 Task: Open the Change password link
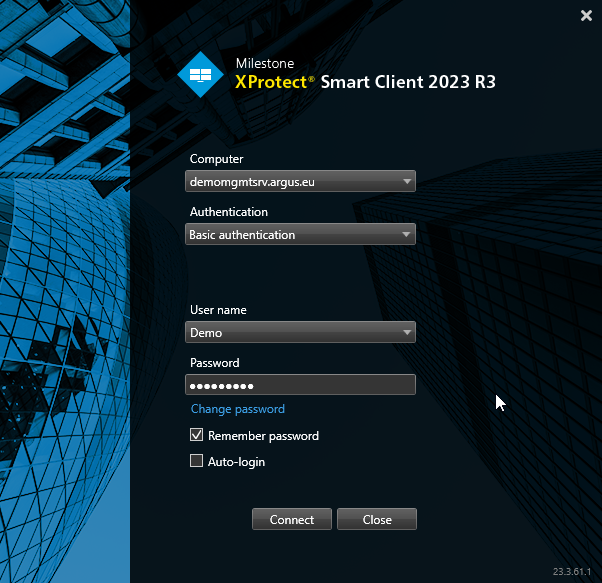tap(238, 409)
